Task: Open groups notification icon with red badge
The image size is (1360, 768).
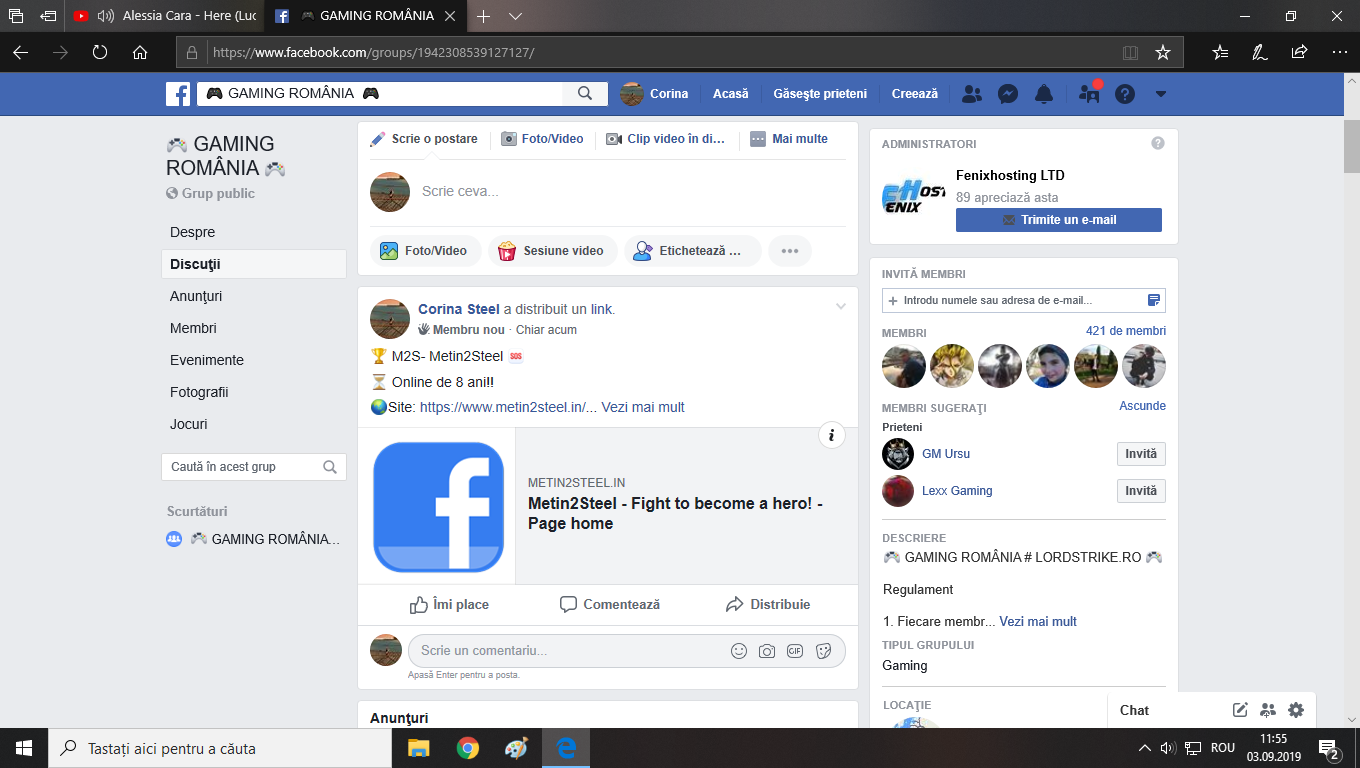Action: coord(1089,94)
